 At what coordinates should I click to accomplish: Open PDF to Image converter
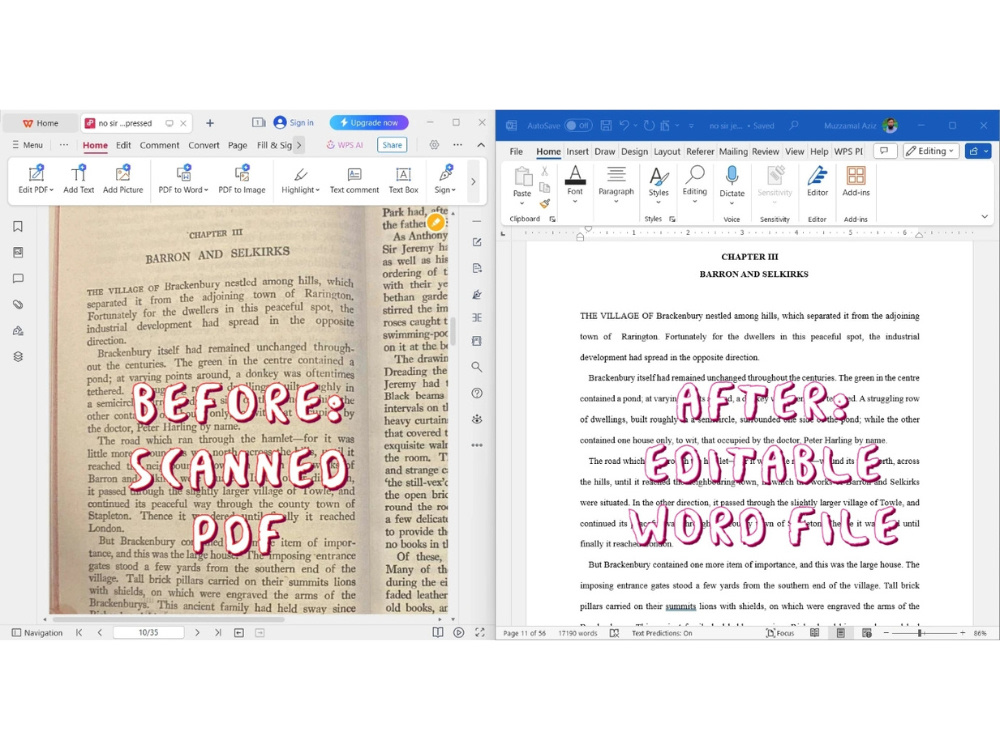click(242, 179)
